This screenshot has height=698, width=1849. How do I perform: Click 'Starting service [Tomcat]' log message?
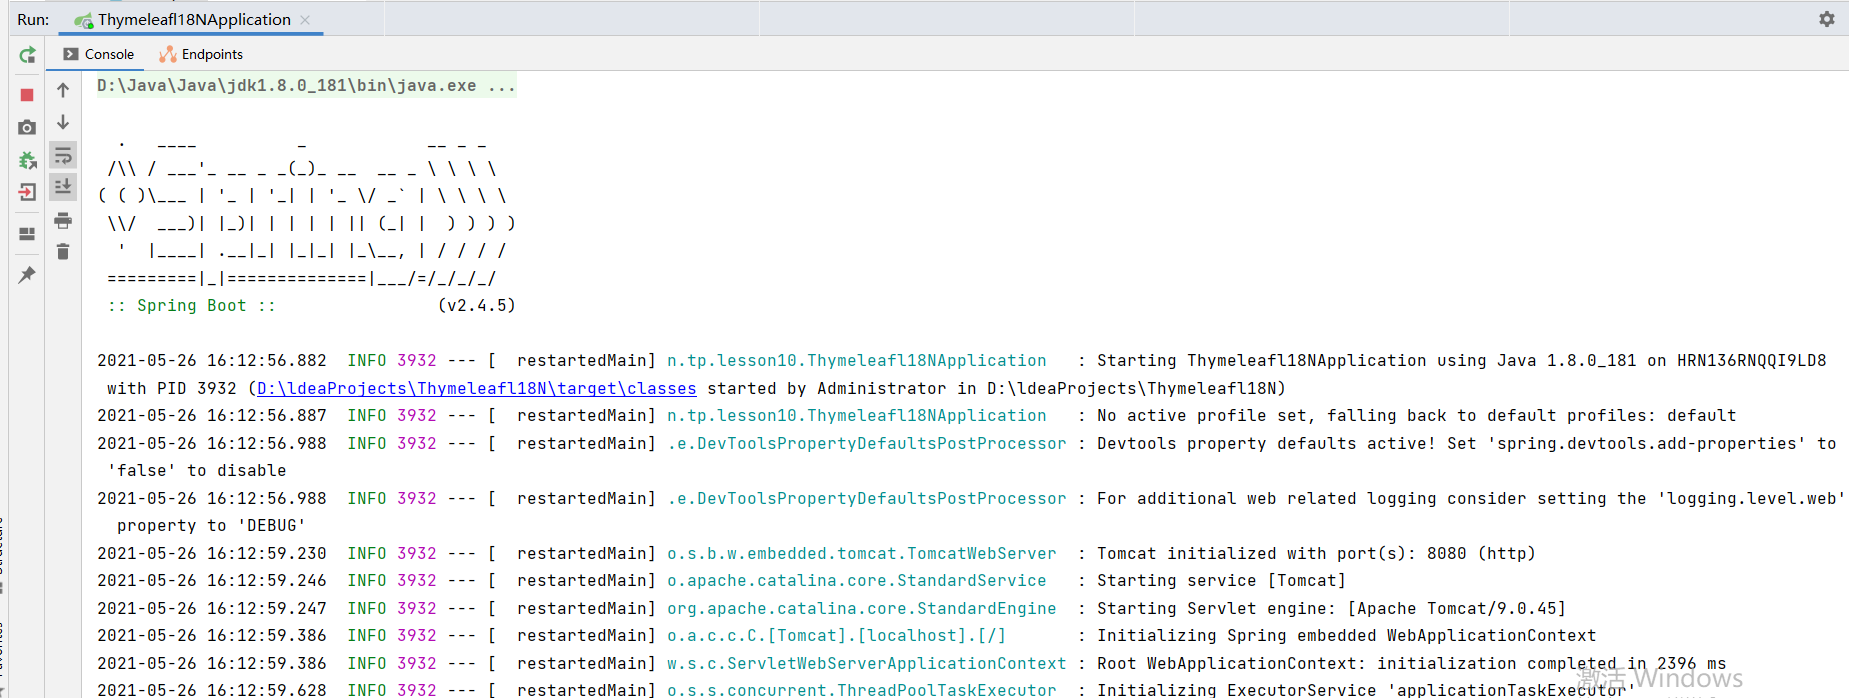(x=1221, y=581)
